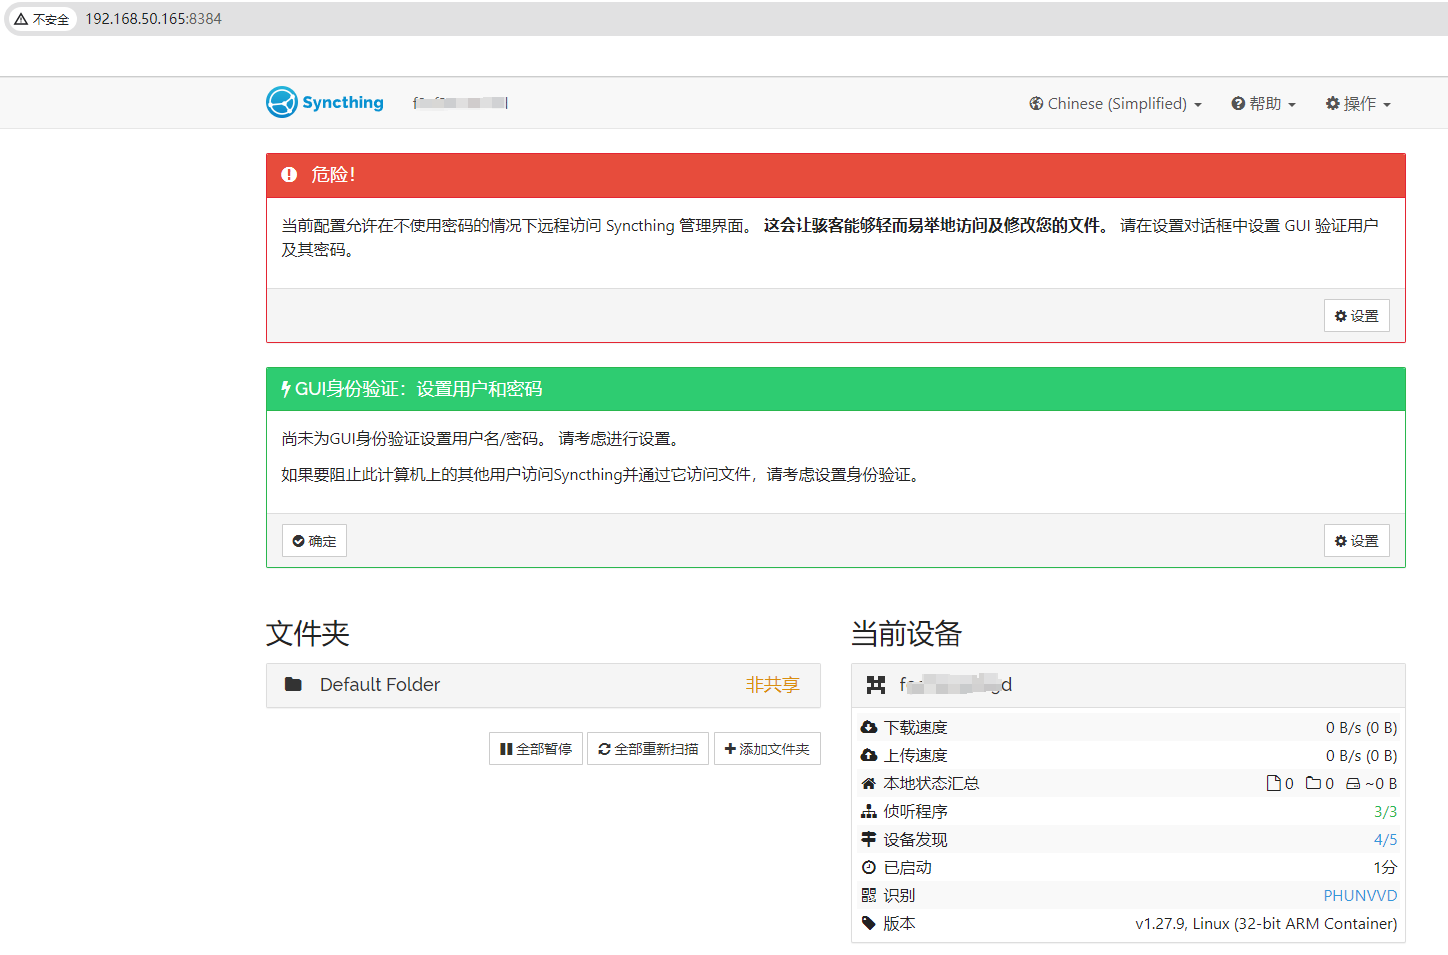Click the 3/3 listeners value

pos(1385,812)
